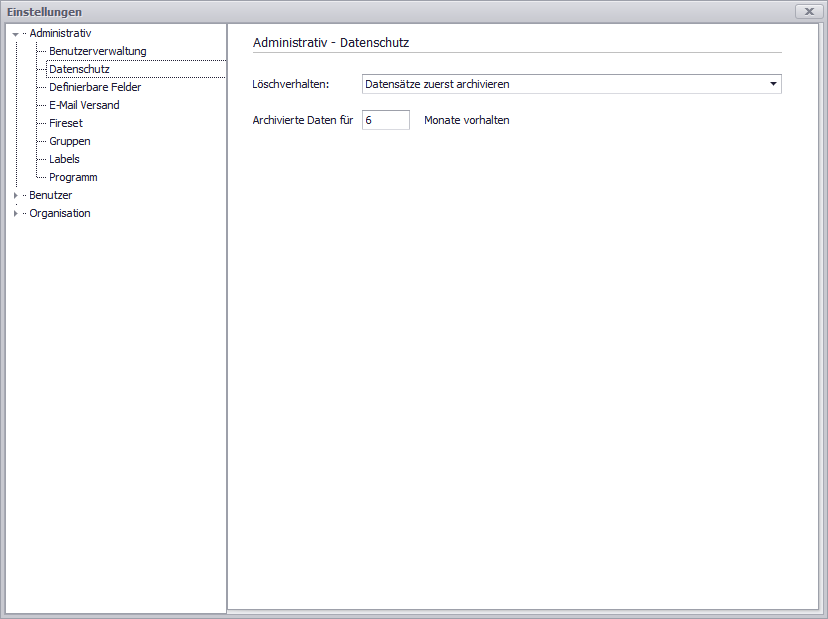
Task: Open the Programm settings entry
Action: [x=73, y=177]
